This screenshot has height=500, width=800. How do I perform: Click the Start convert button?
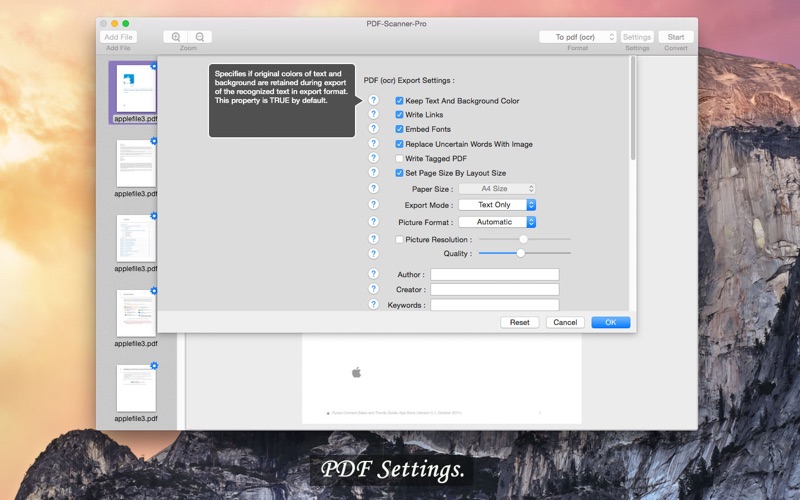click(x=676, y=37)
